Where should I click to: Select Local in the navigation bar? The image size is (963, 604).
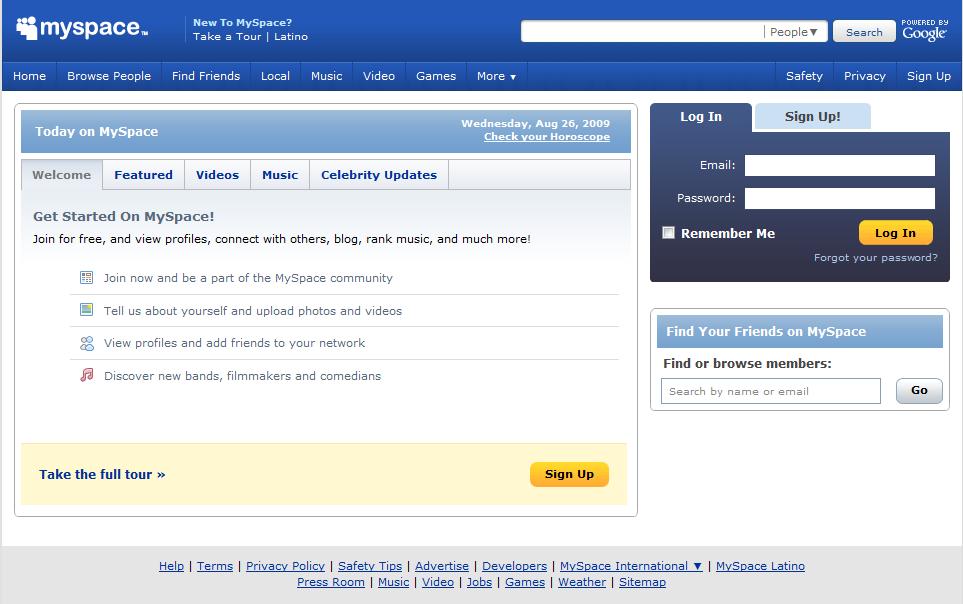275,76
